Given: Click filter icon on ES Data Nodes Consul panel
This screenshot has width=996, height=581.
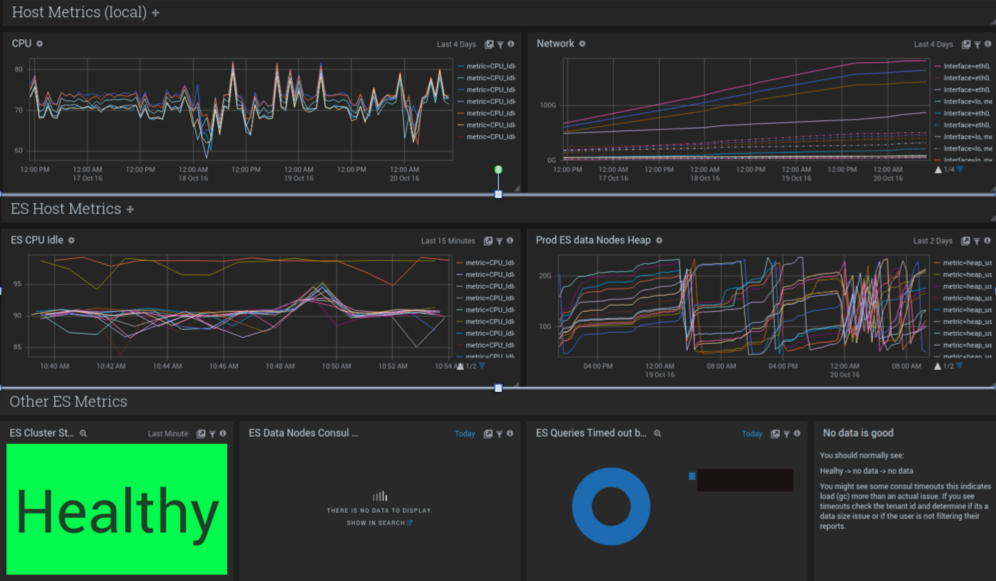Looking at the screenshot, I should (499, 434).
